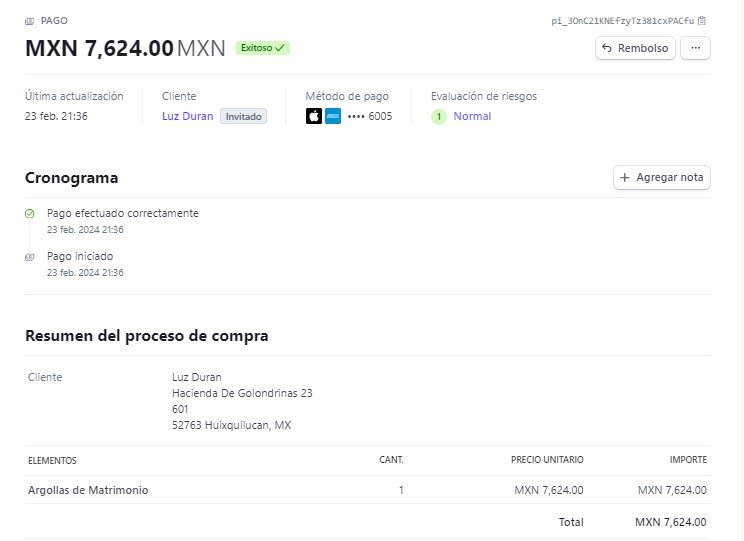Click the Pago iniciado timeline icon
The image size is (744, 541).
click(29, 257)
